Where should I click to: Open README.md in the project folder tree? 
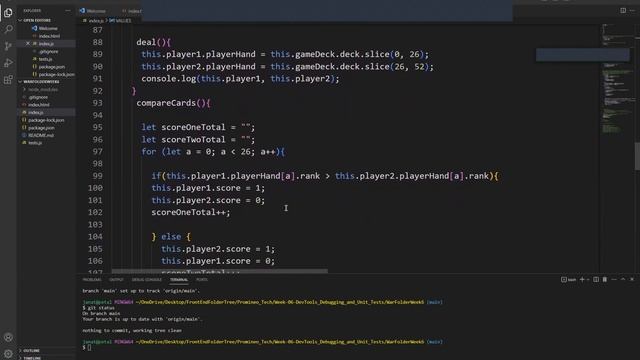pos(41,135)
